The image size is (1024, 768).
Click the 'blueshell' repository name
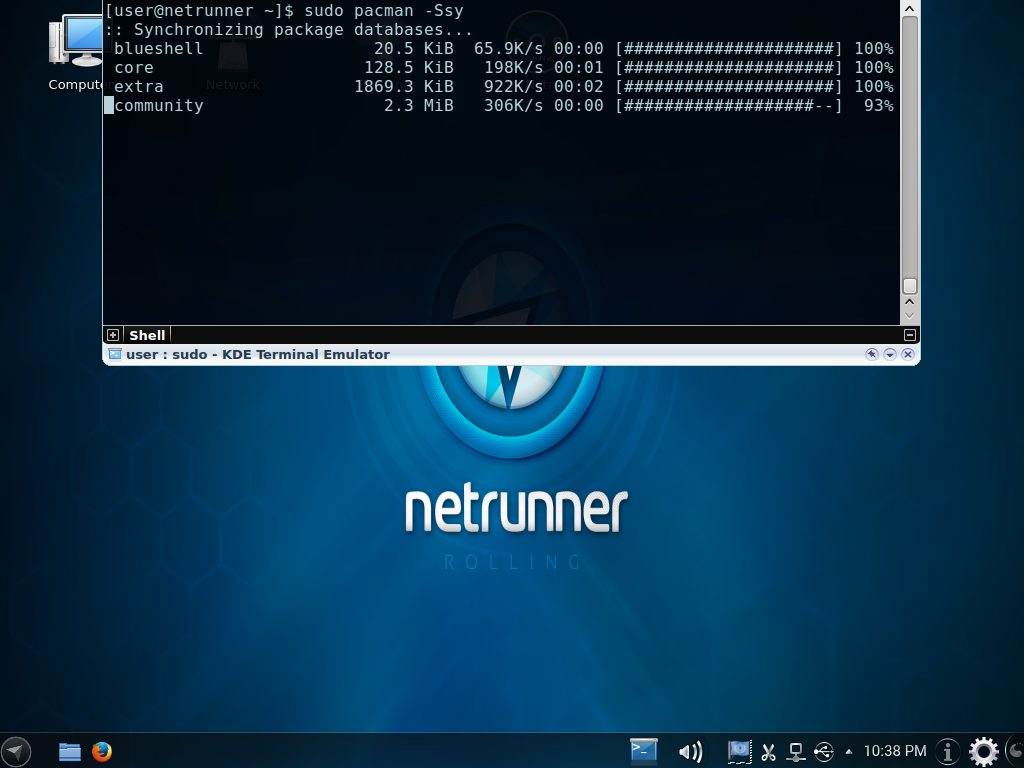[x=159, y=48]
